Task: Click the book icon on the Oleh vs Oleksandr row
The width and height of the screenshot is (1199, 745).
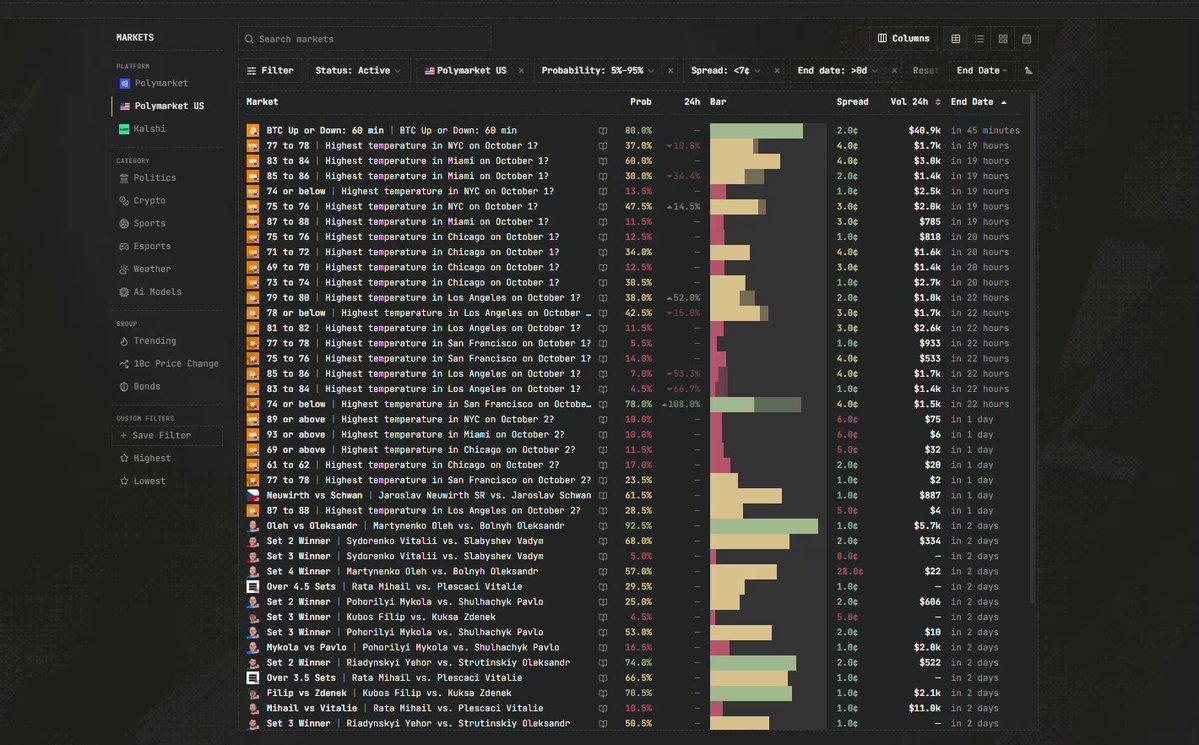Action: pos(603,526)
